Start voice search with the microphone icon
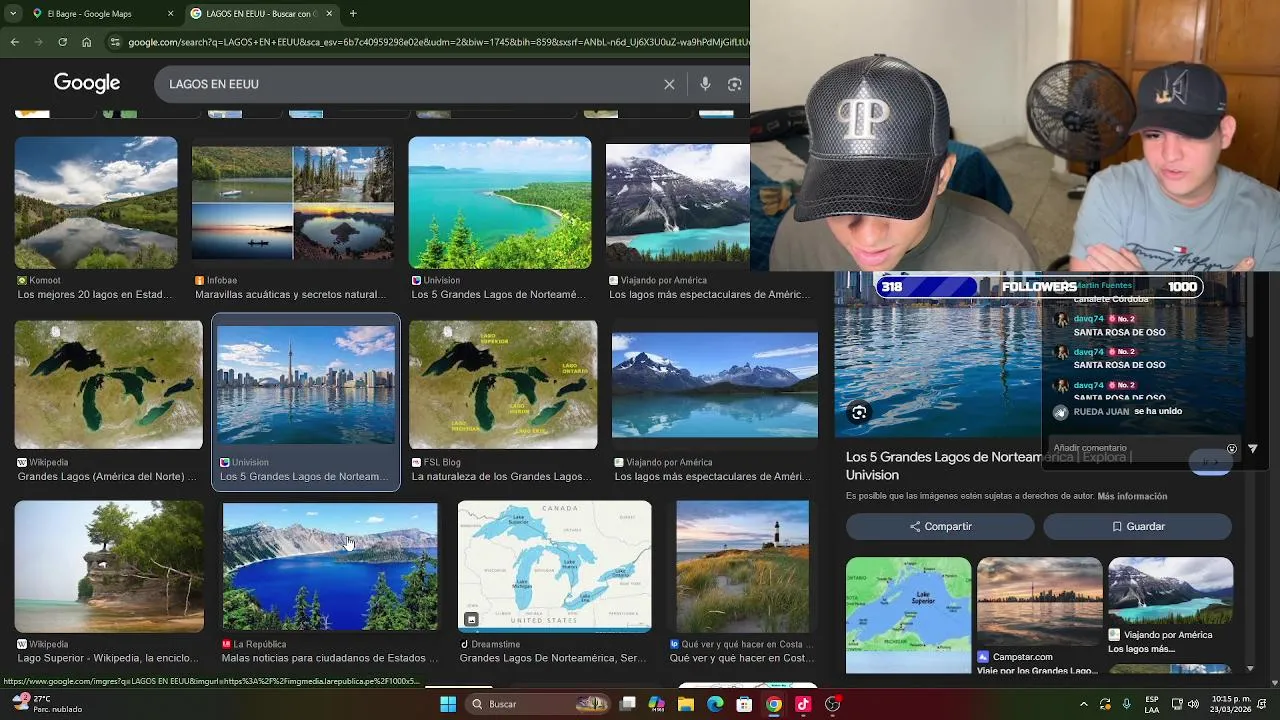 705,84
